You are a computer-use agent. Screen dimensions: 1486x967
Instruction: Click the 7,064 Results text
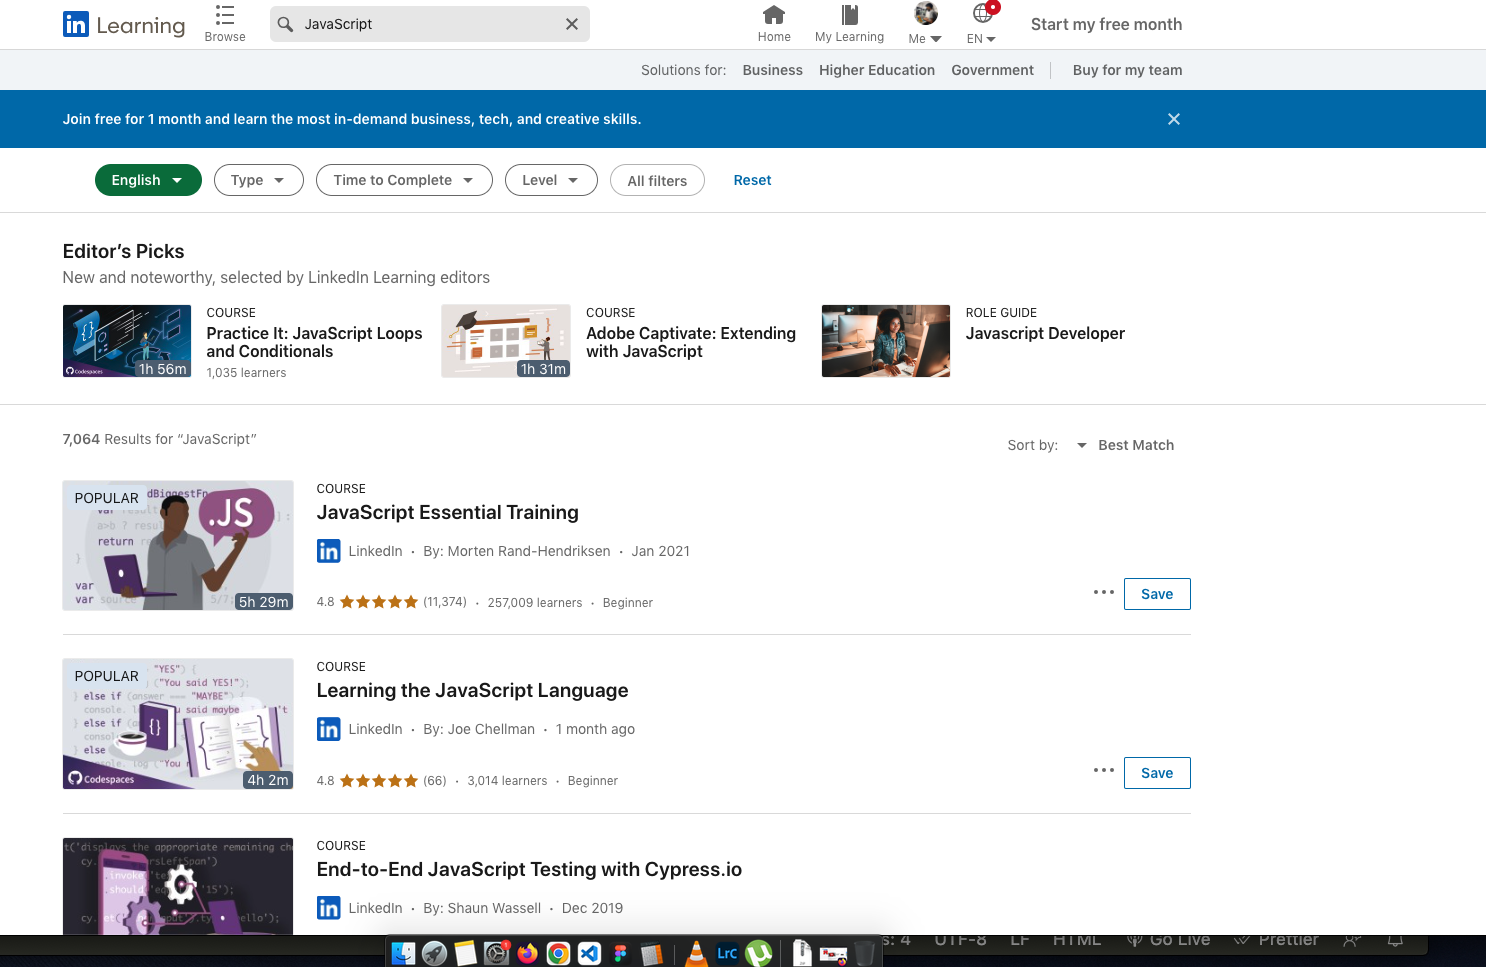159,439
